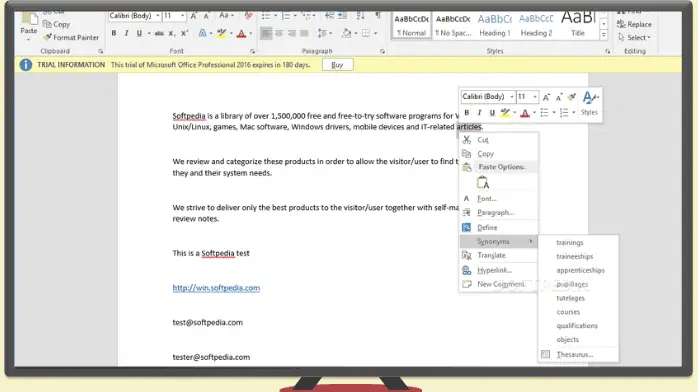
Task: Apply the Heading 1 style
Action: point(495,26)
